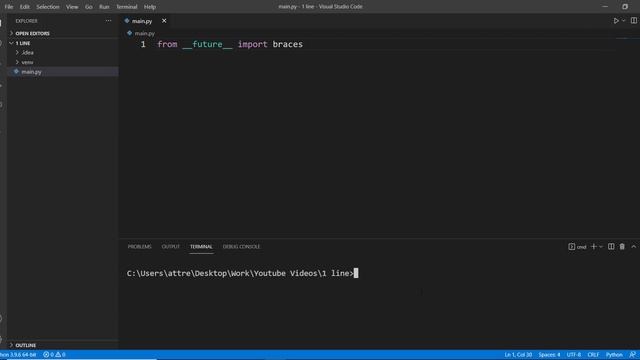Maximize the panel with the chevron up
The height and width of the screenshot is (360, 640).
(633, 247)
